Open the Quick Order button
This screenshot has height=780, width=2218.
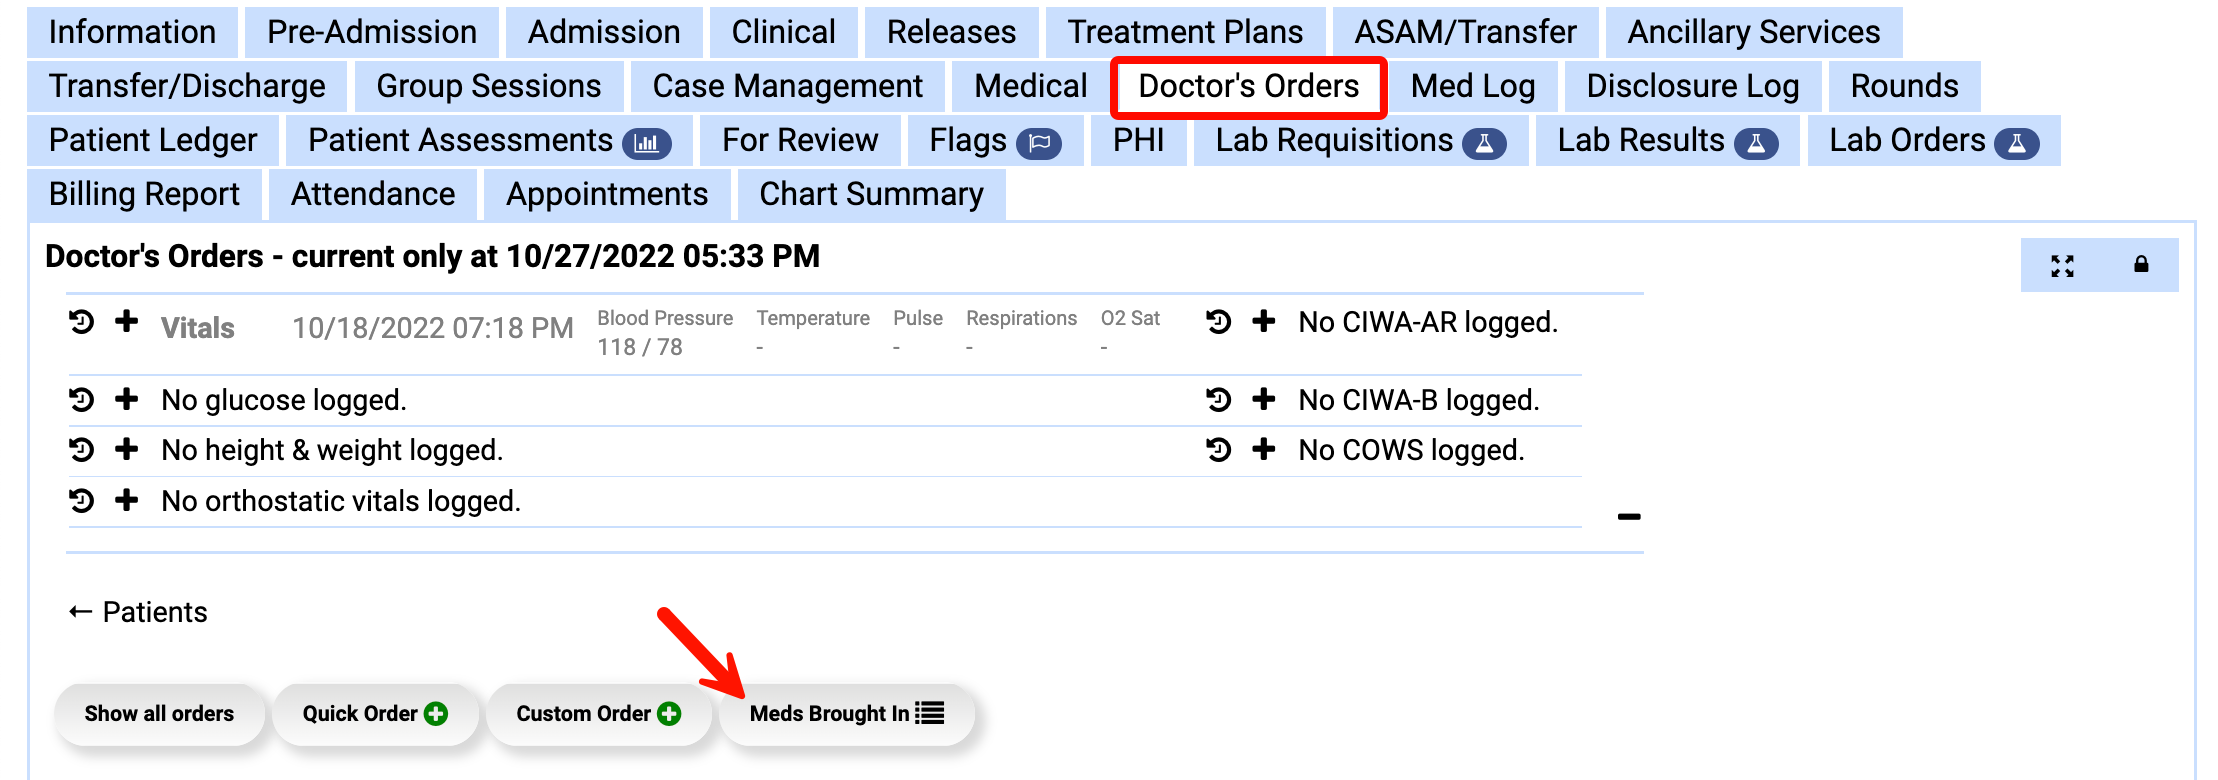click(x=375, y=714)
